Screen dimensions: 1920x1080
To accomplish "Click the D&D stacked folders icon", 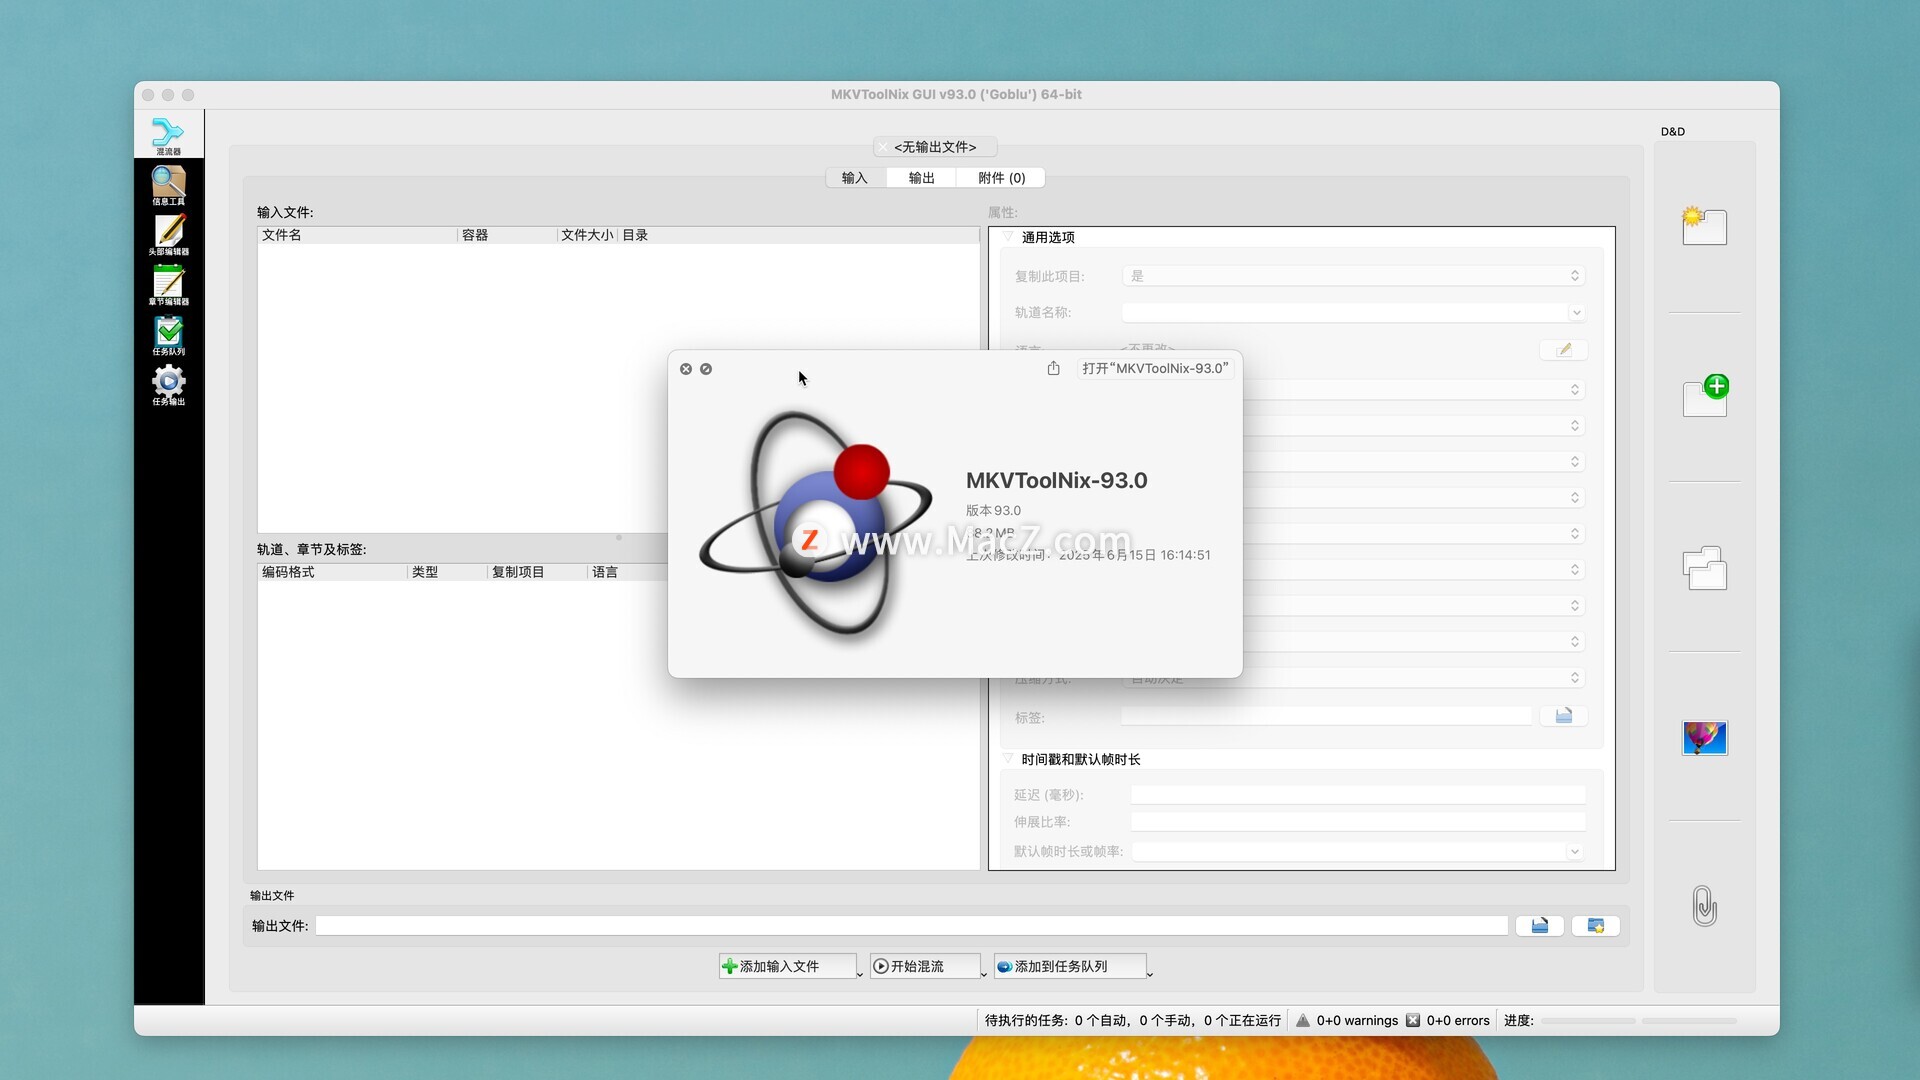I will coord(1704,568).
